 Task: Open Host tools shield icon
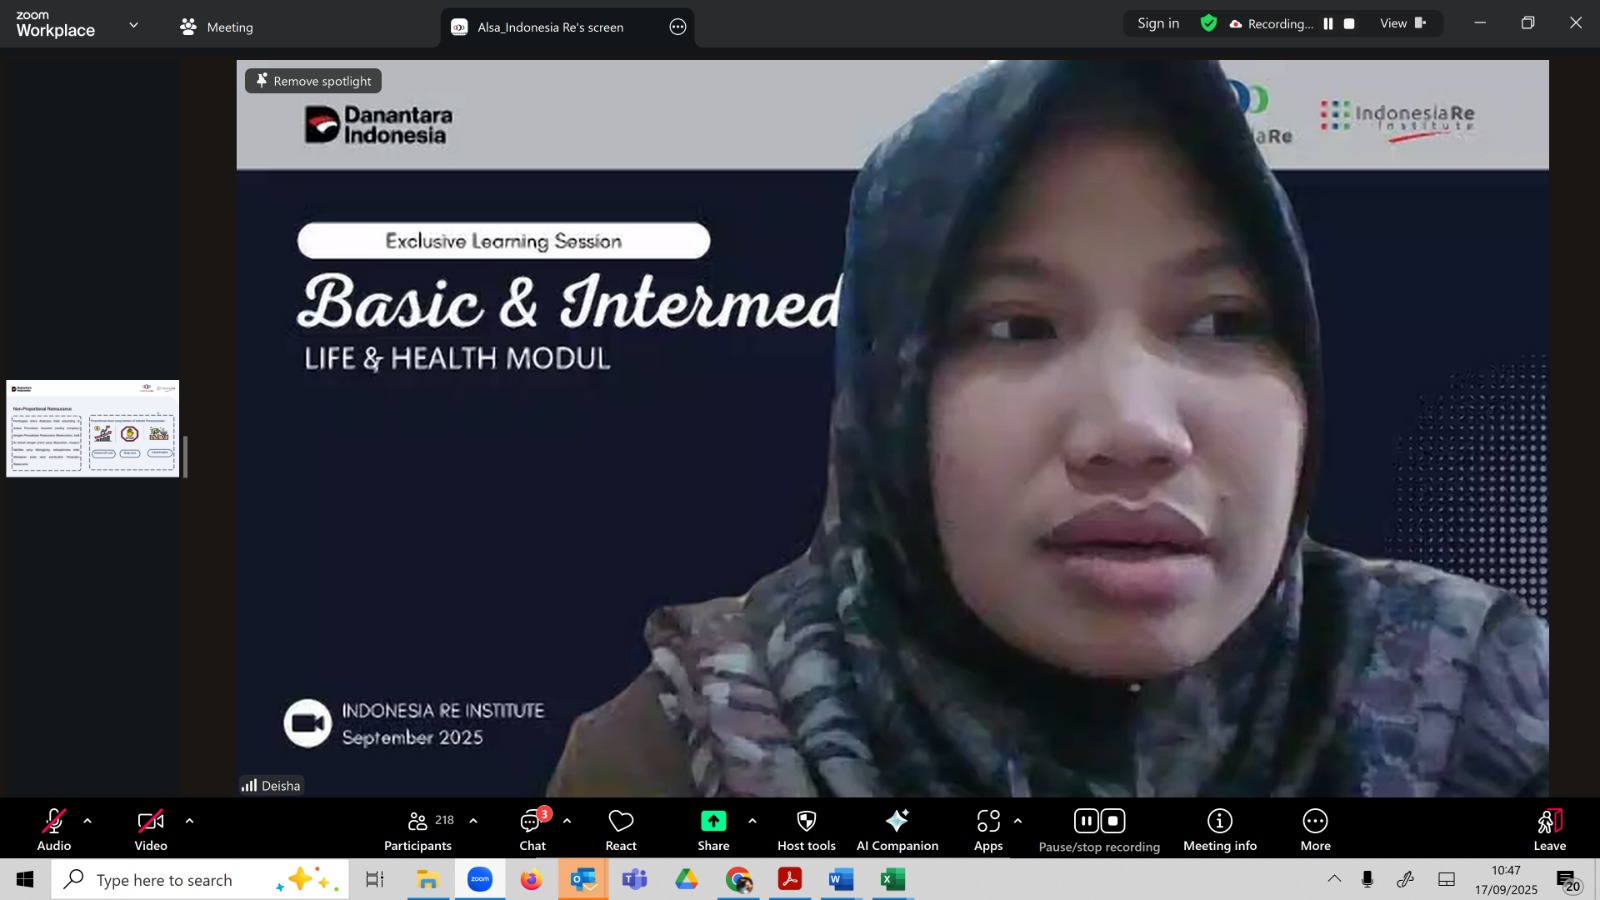806,830
